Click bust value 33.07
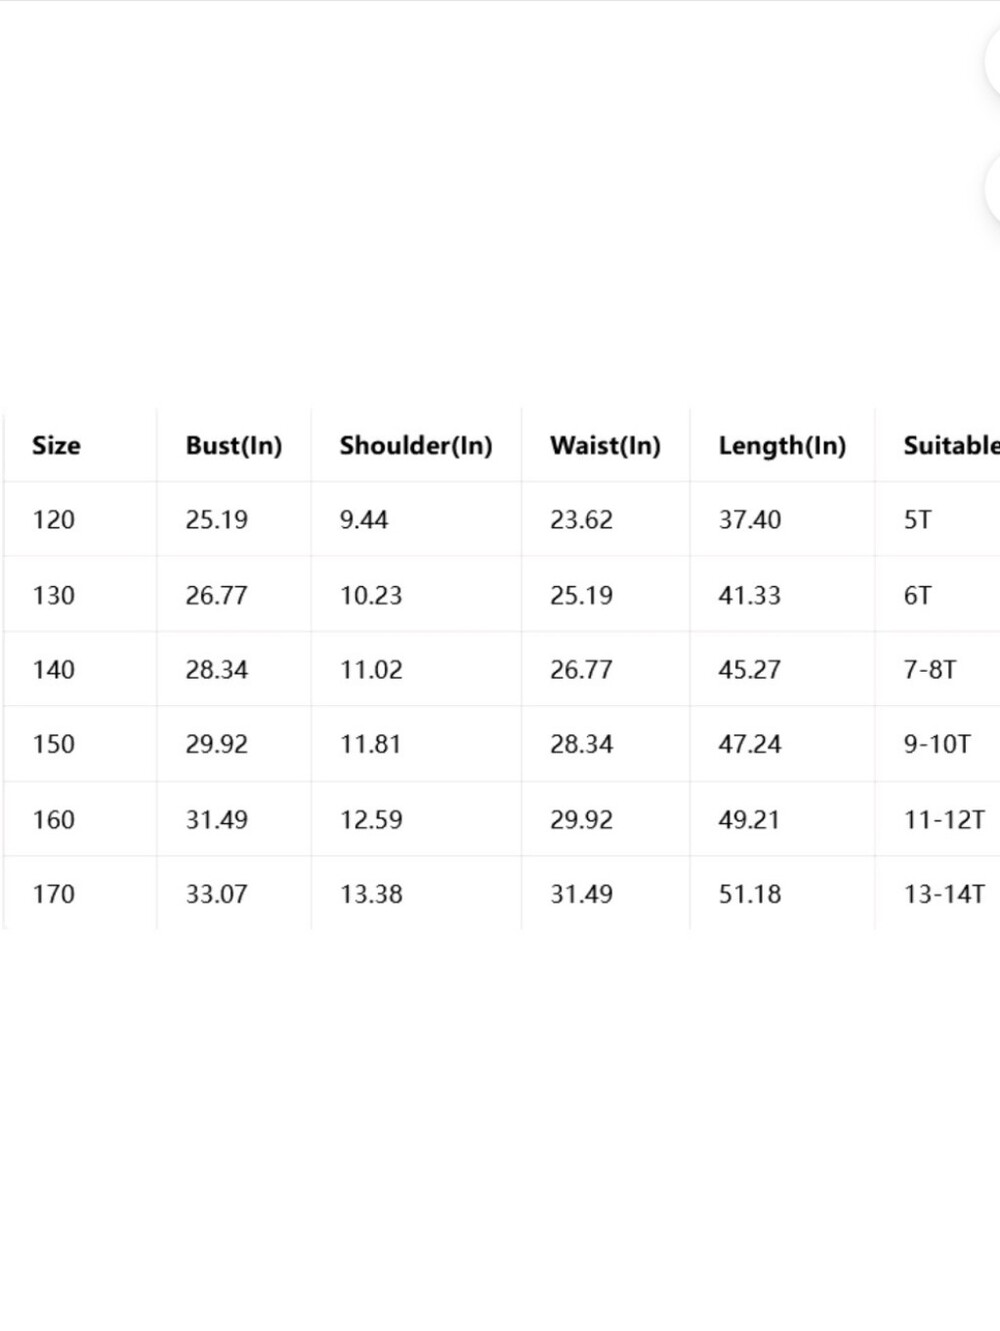Screen dimensions: 1000x1331 click(x=216, y=894)
